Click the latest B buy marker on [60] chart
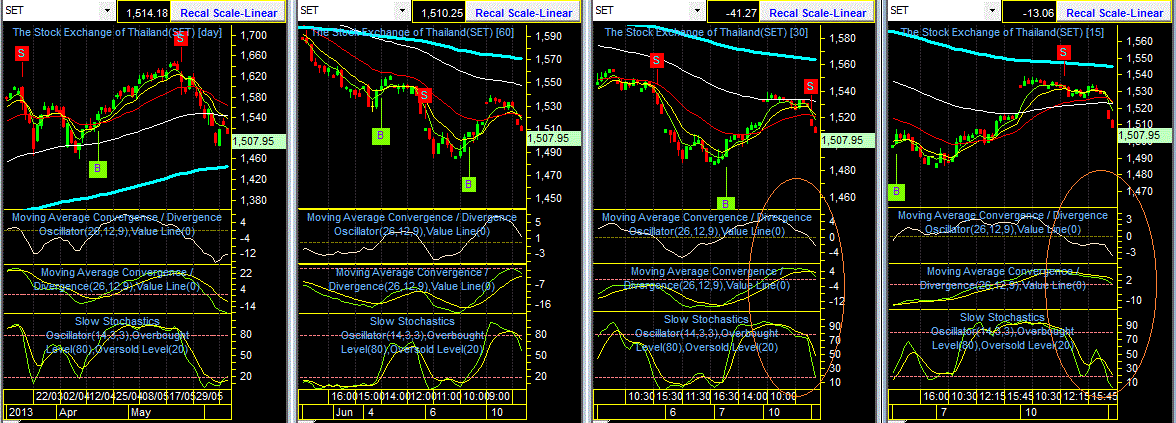This screenshot has width=1176, height=423. pos(468,182)
